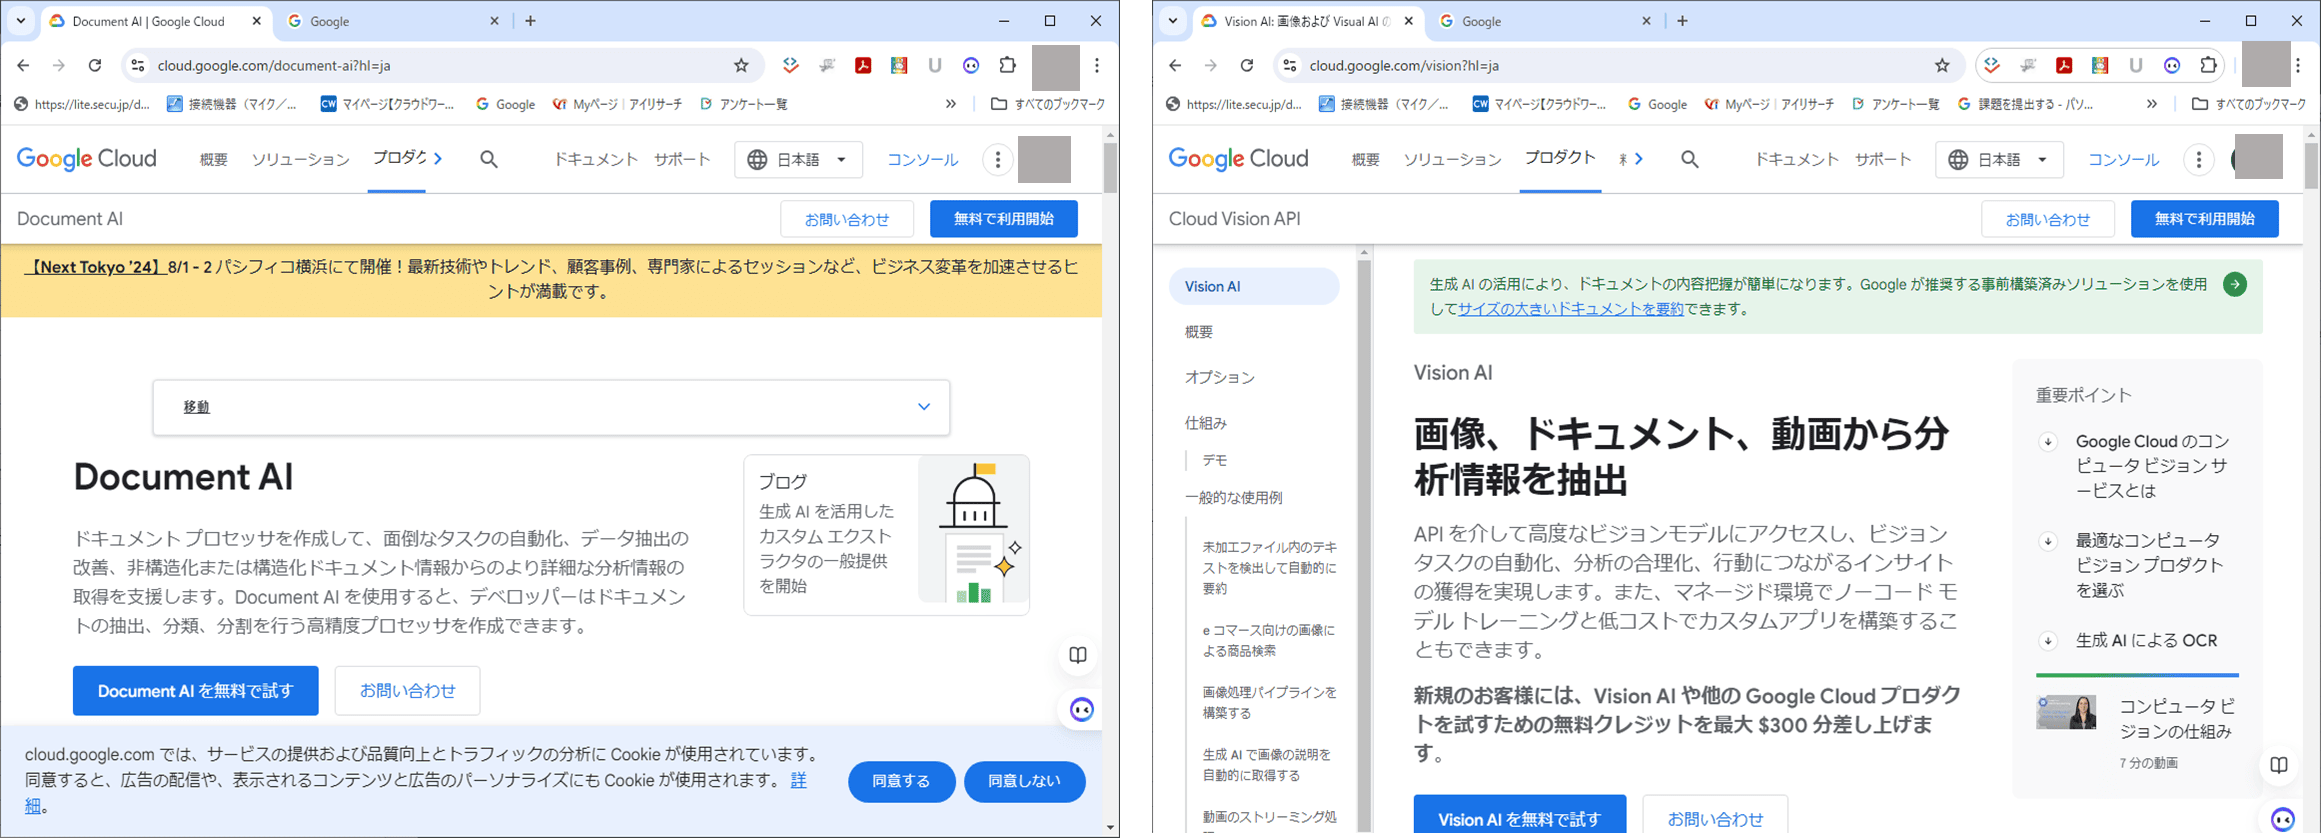Screen dimensions: 2321x838
Task: Reload page in left Document AI window
Action: click(x=95, y=65)
